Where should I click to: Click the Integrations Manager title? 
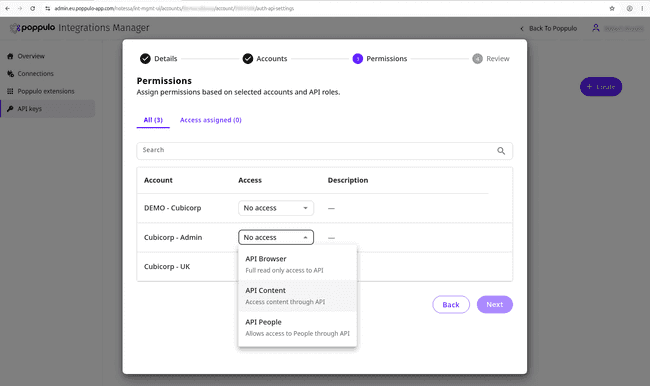pyautogui.click(x=104, y=28)
